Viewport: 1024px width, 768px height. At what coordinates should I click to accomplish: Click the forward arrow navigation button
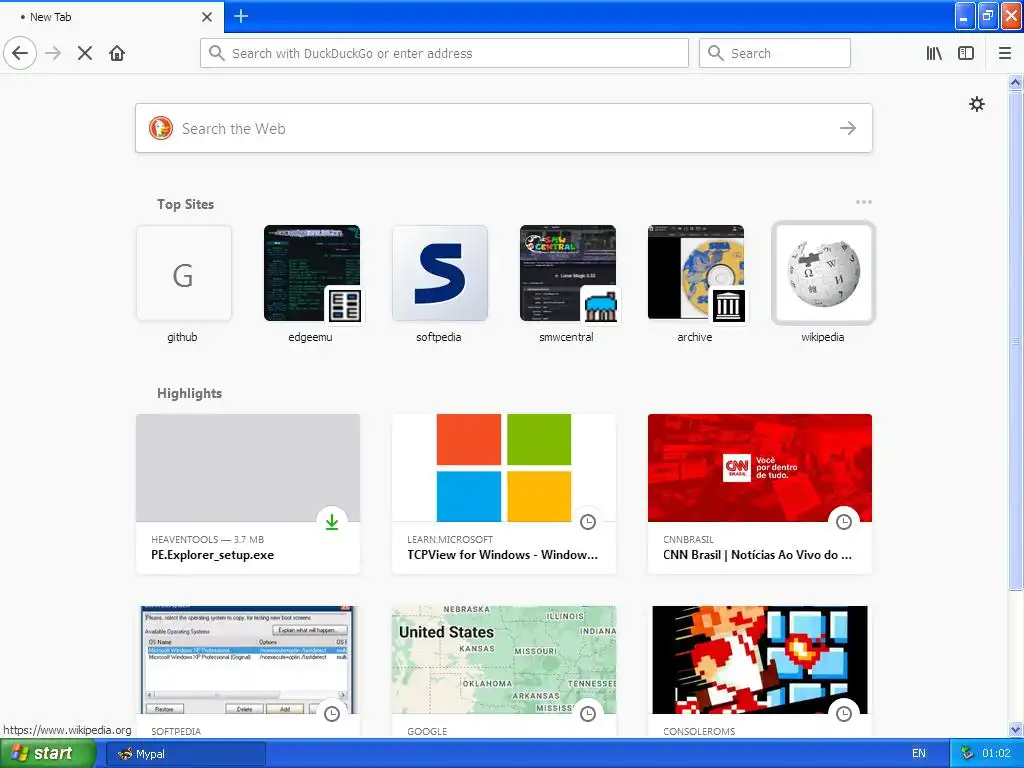click(53, 53)
